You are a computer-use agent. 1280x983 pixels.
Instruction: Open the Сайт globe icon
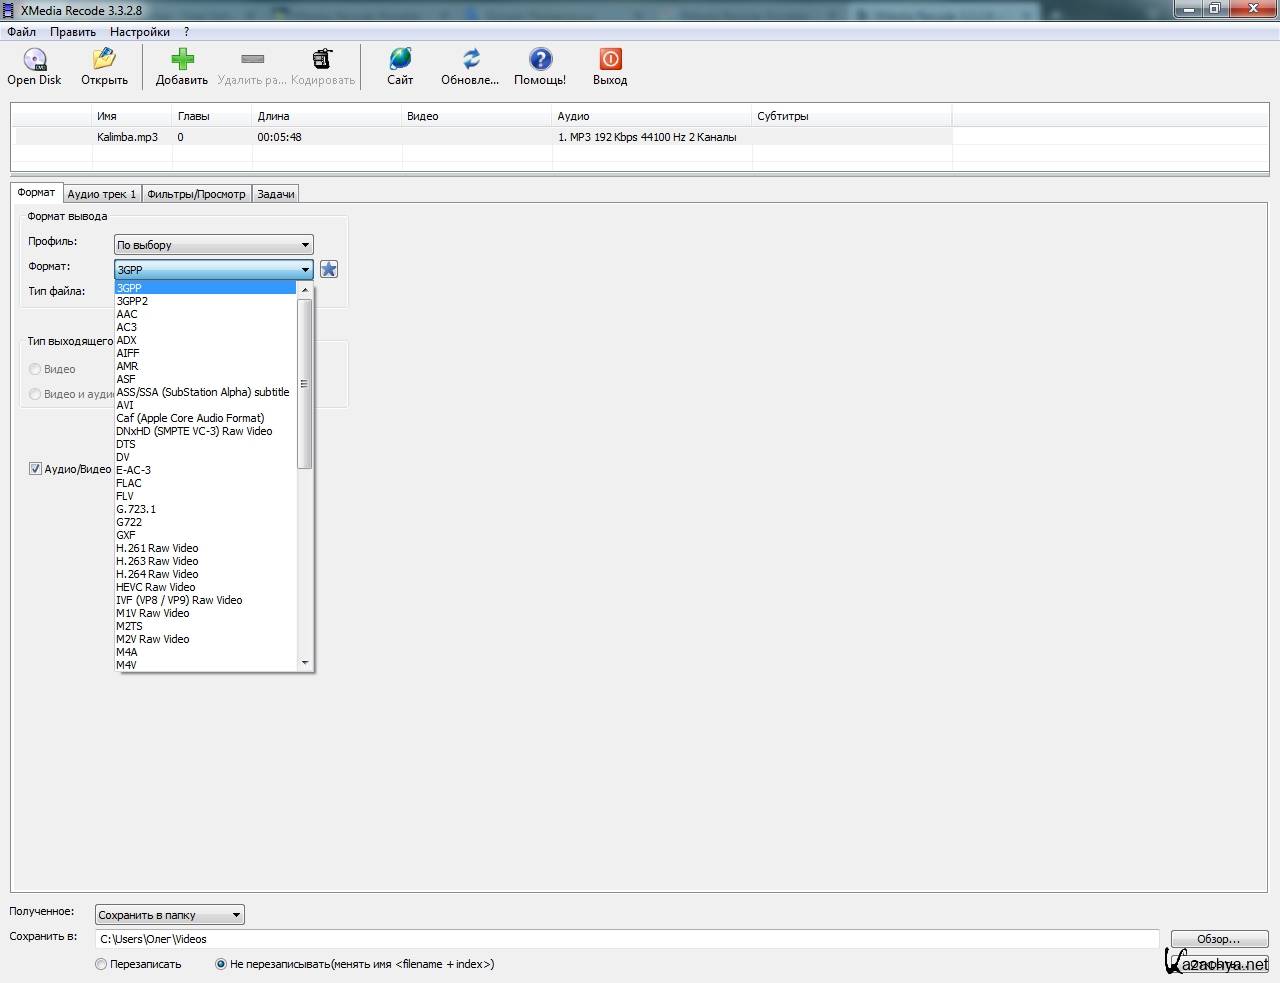400,60
